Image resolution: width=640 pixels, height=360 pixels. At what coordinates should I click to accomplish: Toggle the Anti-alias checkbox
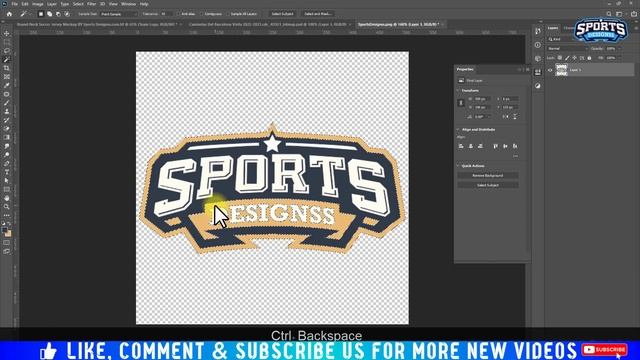(x=179, y=14)
